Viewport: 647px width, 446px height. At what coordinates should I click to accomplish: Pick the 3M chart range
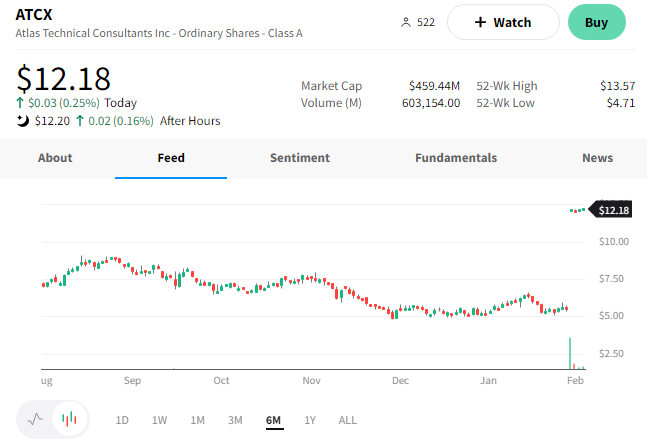(235, 420)
